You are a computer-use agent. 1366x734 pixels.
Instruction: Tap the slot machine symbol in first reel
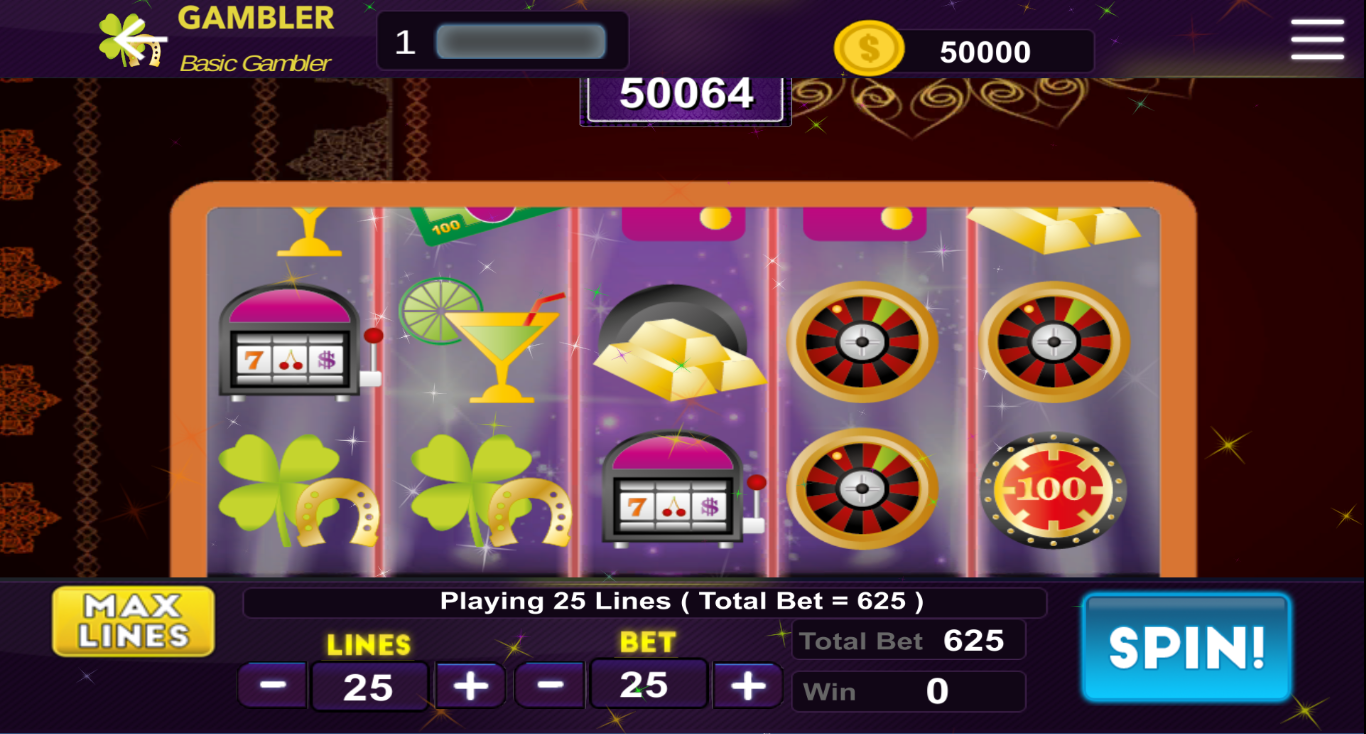(x=298, y=341)
